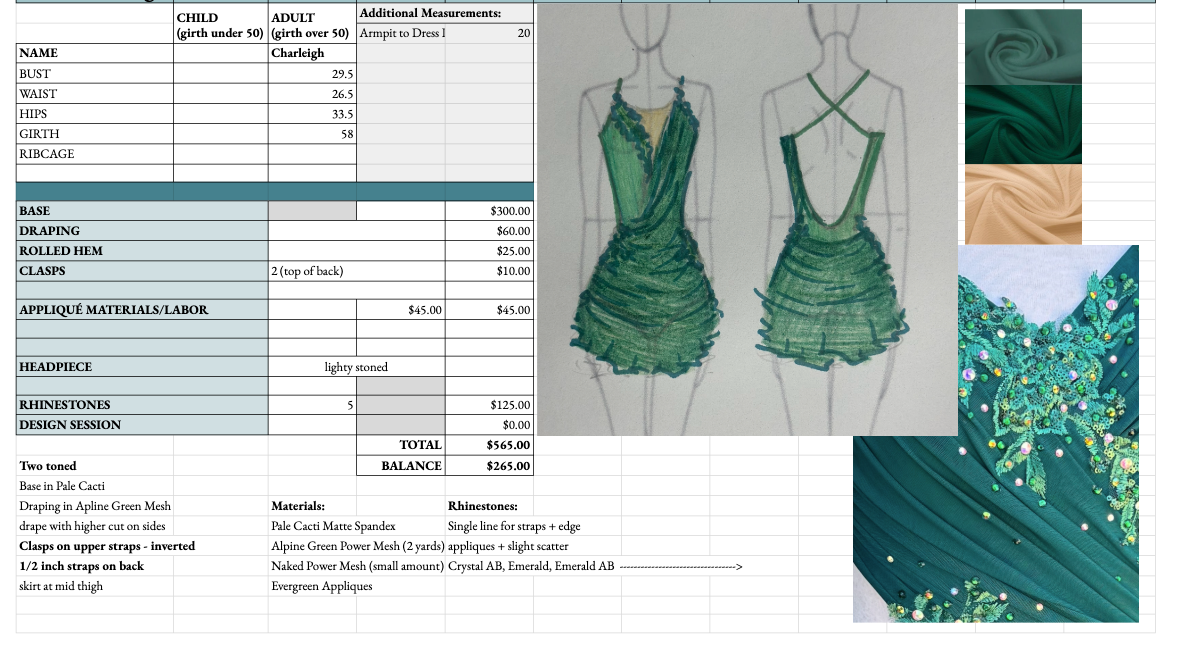Screen dimensions: 1186x666
Task: Click the 'Draping in Apline Green Mesh' note
Action: pos(95,506)
